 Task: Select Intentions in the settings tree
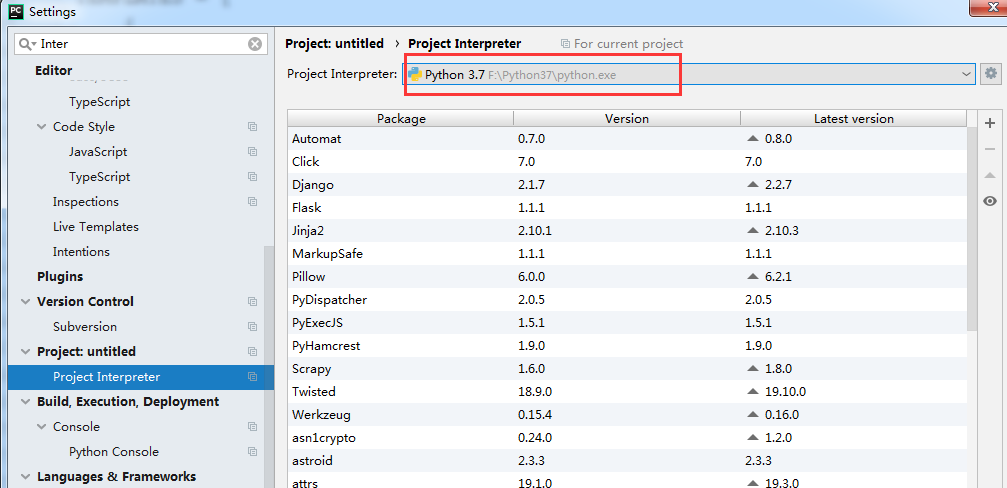[x=82, y=252]
